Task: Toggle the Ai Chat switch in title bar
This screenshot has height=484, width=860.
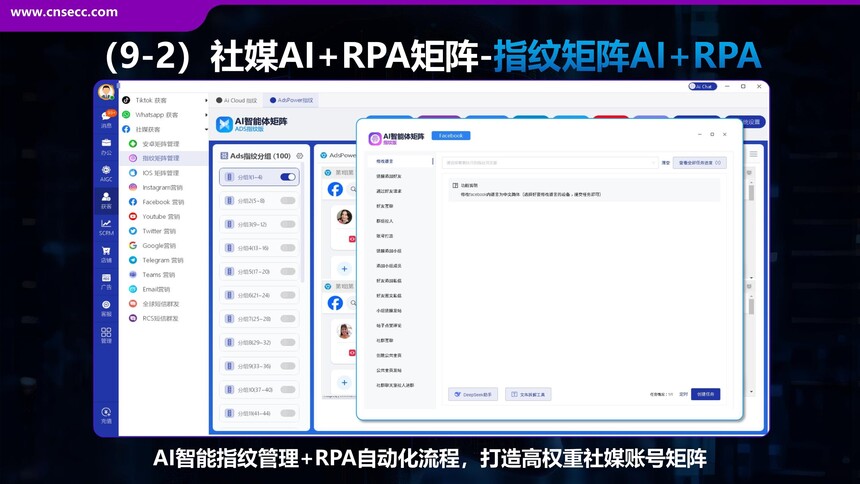Action: (702, 86)
